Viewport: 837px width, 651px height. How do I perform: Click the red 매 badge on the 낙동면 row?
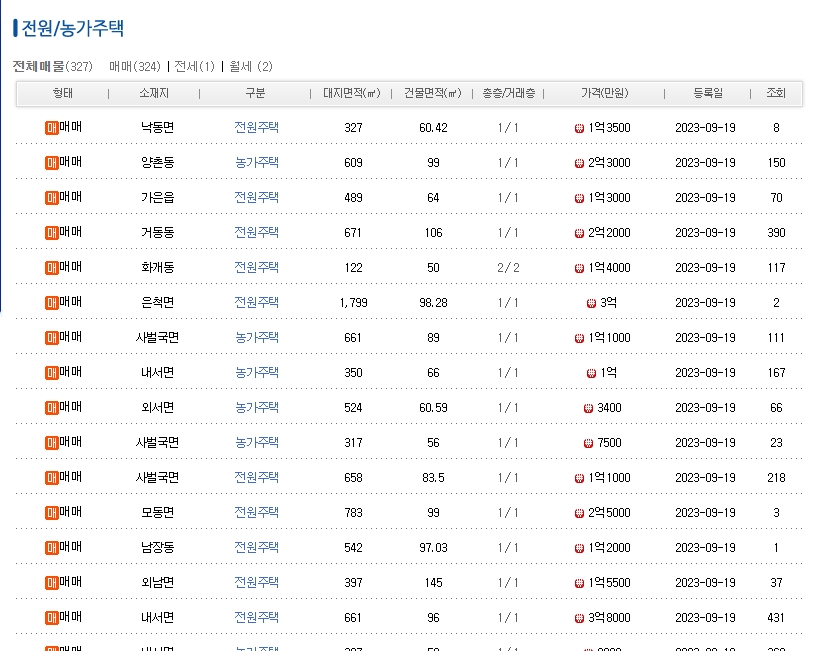(x=51, y=126)
